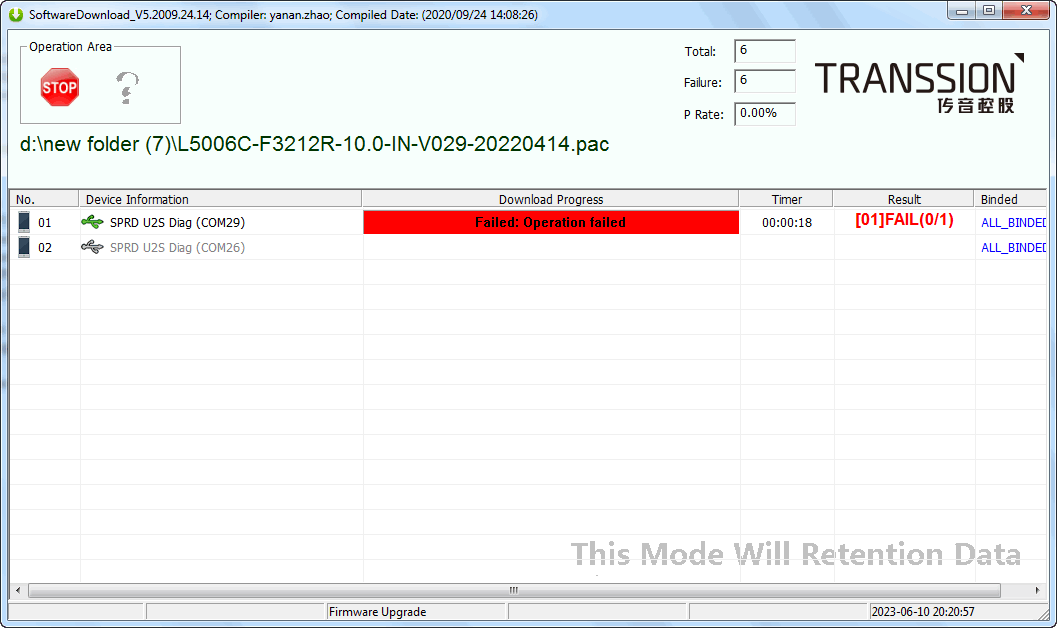Select SPRD U2S Diag (COM29) device text
This screenshot has height=628, width=1057.
[x=177, y=222]
